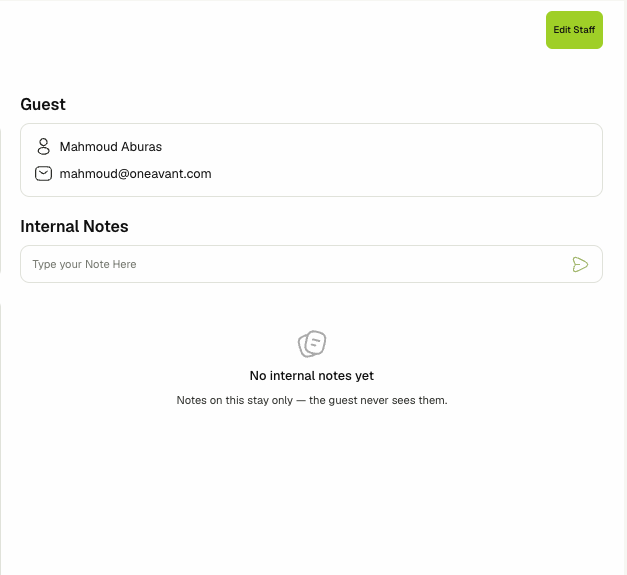This screenshot has height=575, width=627.
Task: Open the mahmoud@oneavant.com email address
Action: click(x=136, y=174)
